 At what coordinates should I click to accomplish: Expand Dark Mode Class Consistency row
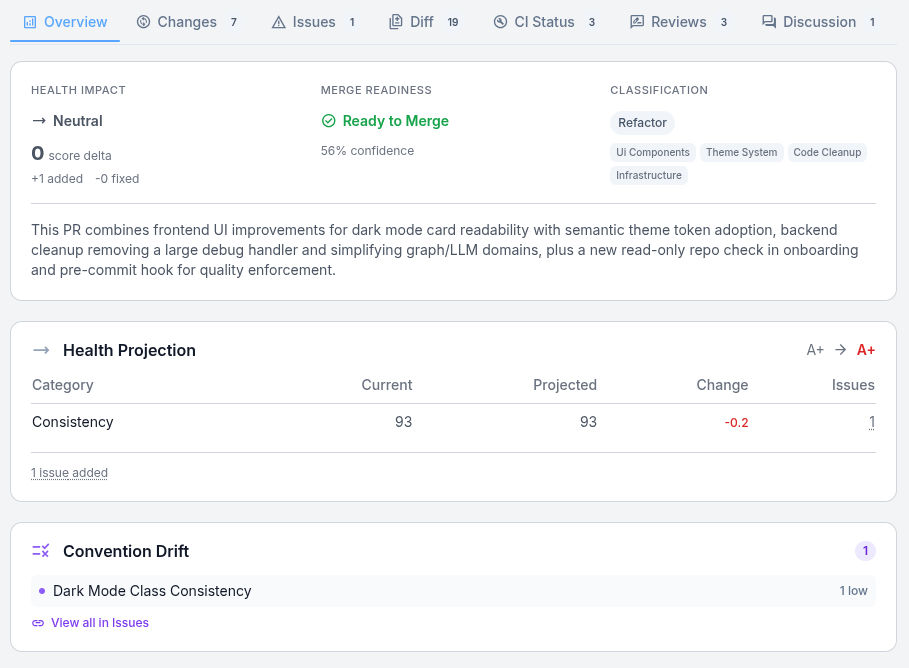point(152,591)
